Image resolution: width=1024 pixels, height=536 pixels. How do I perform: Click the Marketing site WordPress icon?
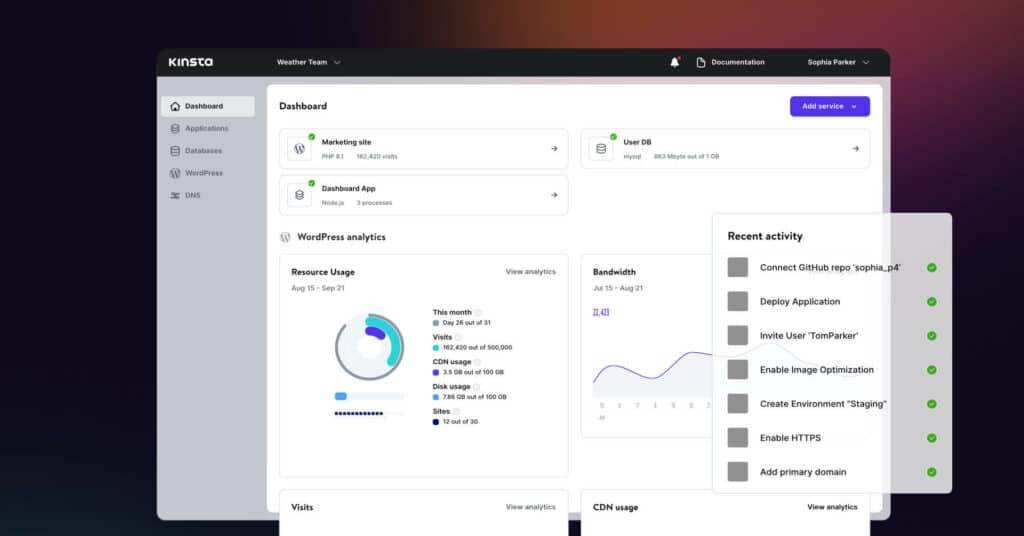tap(300, 148)
